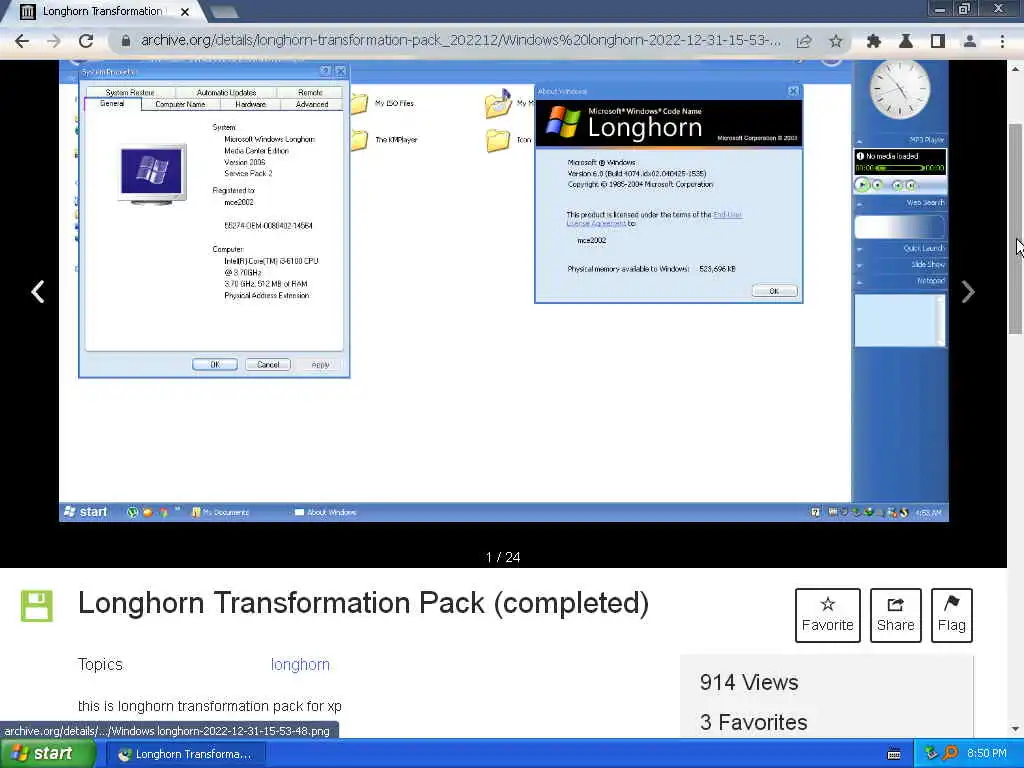Toggle the browser side panel icon
This screenshot has width=1024, height=768.
point(938,41)
